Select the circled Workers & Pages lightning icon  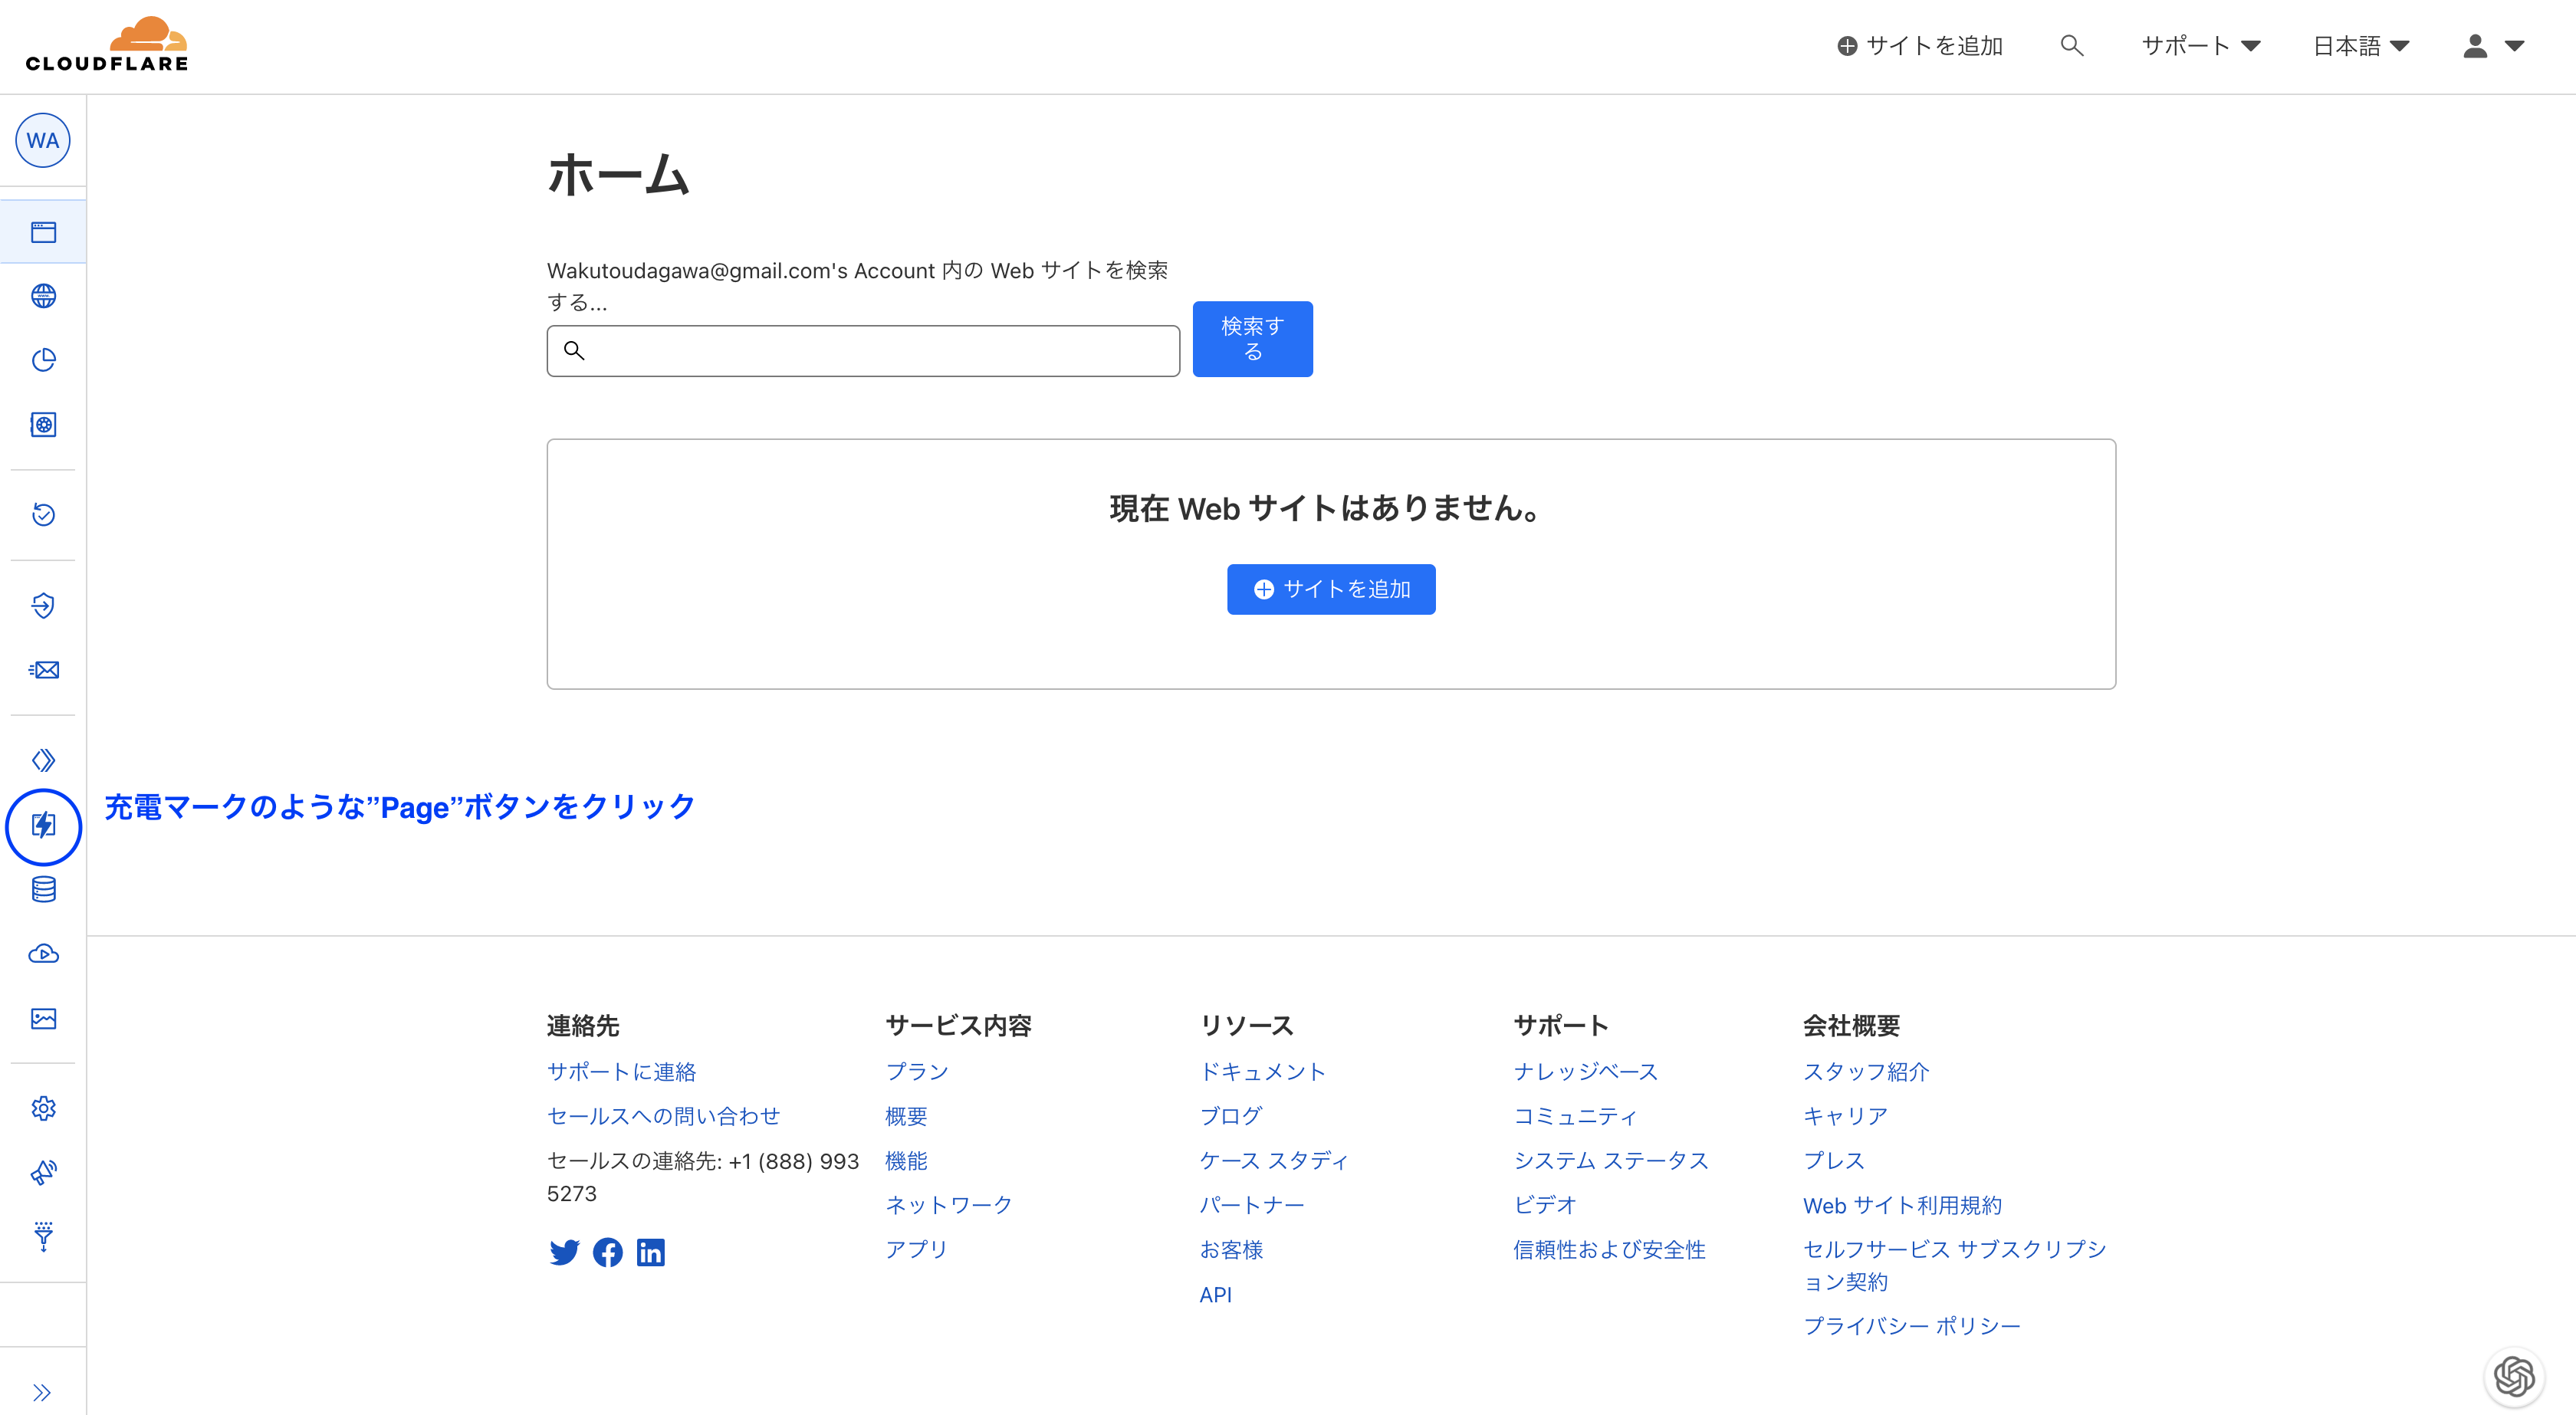coord(43,827)
